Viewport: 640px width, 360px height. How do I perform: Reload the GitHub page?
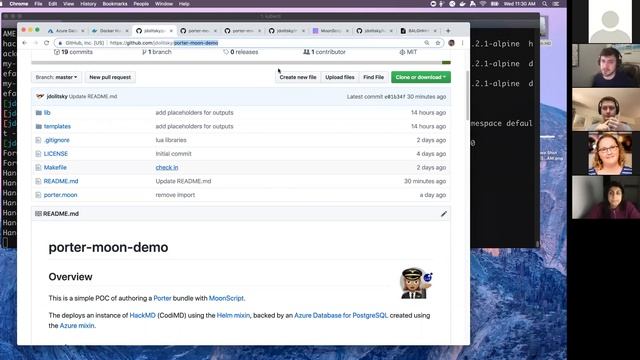click(47, 43)
